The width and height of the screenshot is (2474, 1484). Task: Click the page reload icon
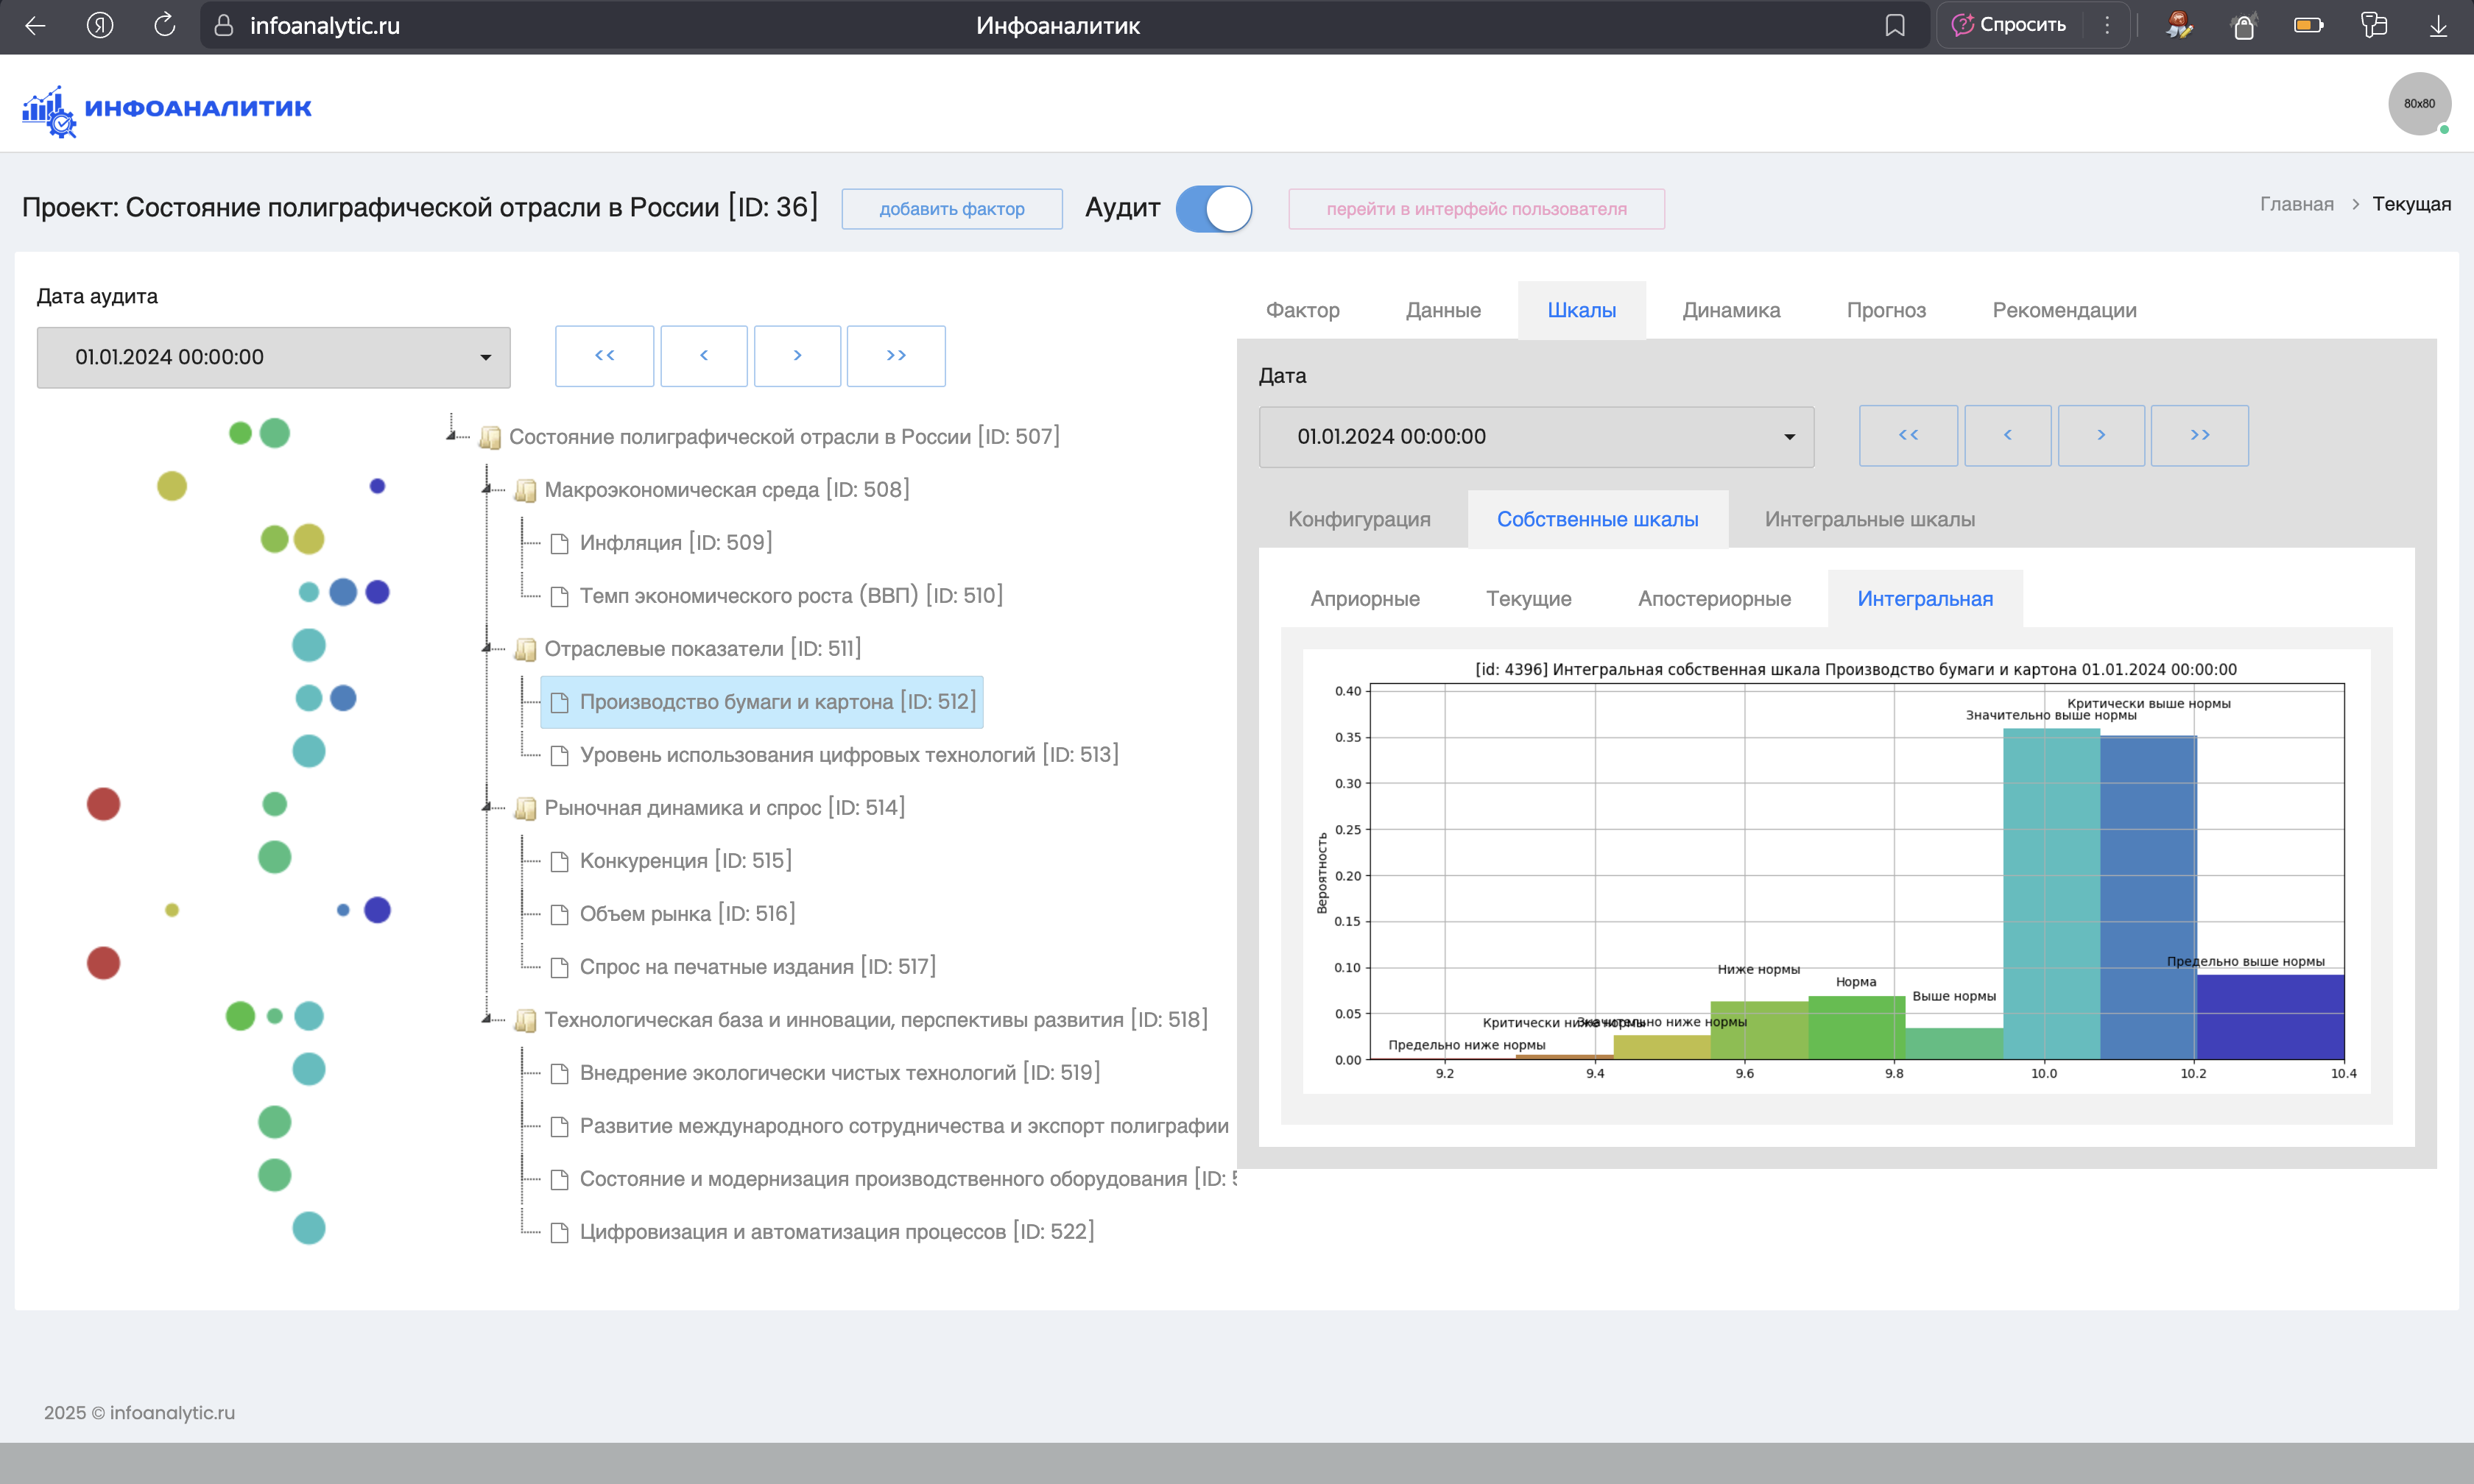pos(165,26)
